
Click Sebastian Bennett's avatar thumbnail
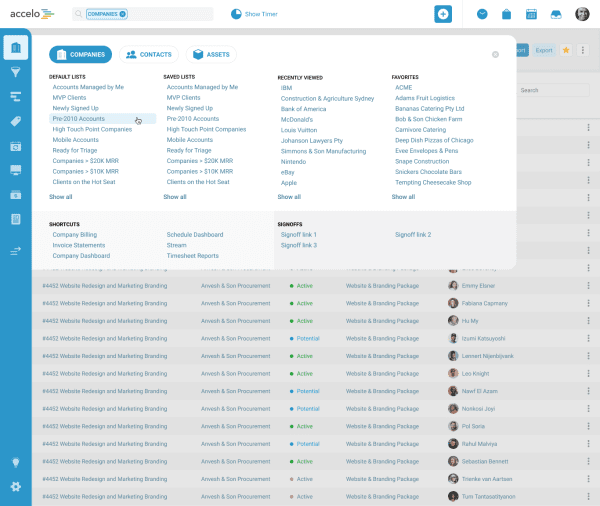(453, 461)
